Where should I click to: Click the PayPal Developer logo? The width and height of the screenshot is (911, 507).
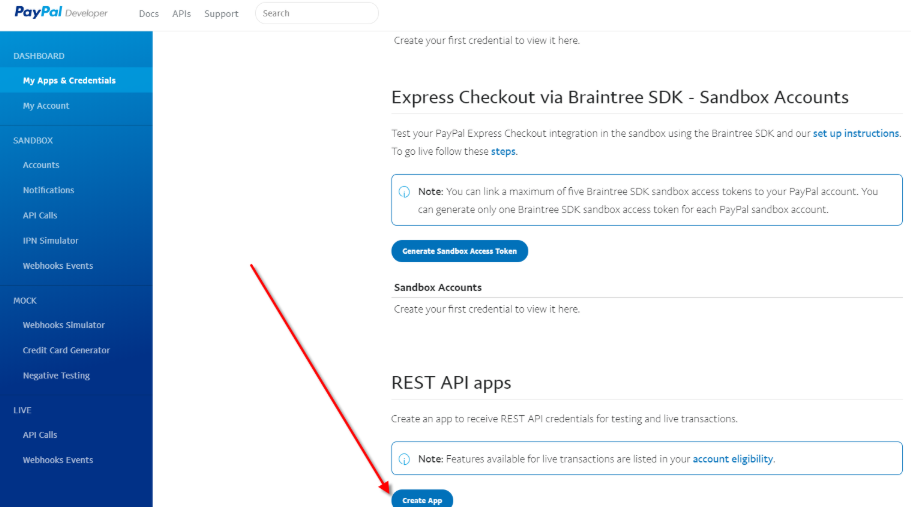pos(61,12)
